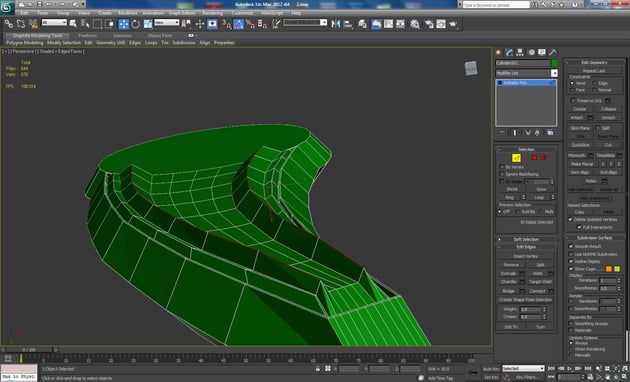The height and width of the screenshot is (382, 630).
Task: Click the Rectangular Selection Region icon
Action: [97, 24]
